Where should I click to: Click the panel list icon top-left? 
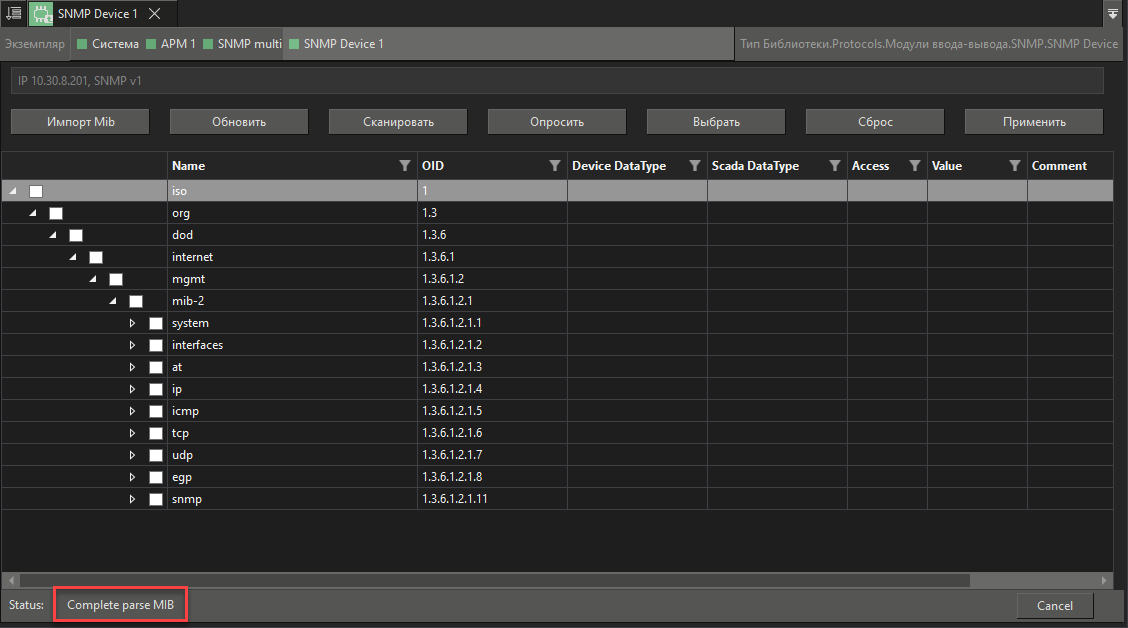click(x=13, y=14)
